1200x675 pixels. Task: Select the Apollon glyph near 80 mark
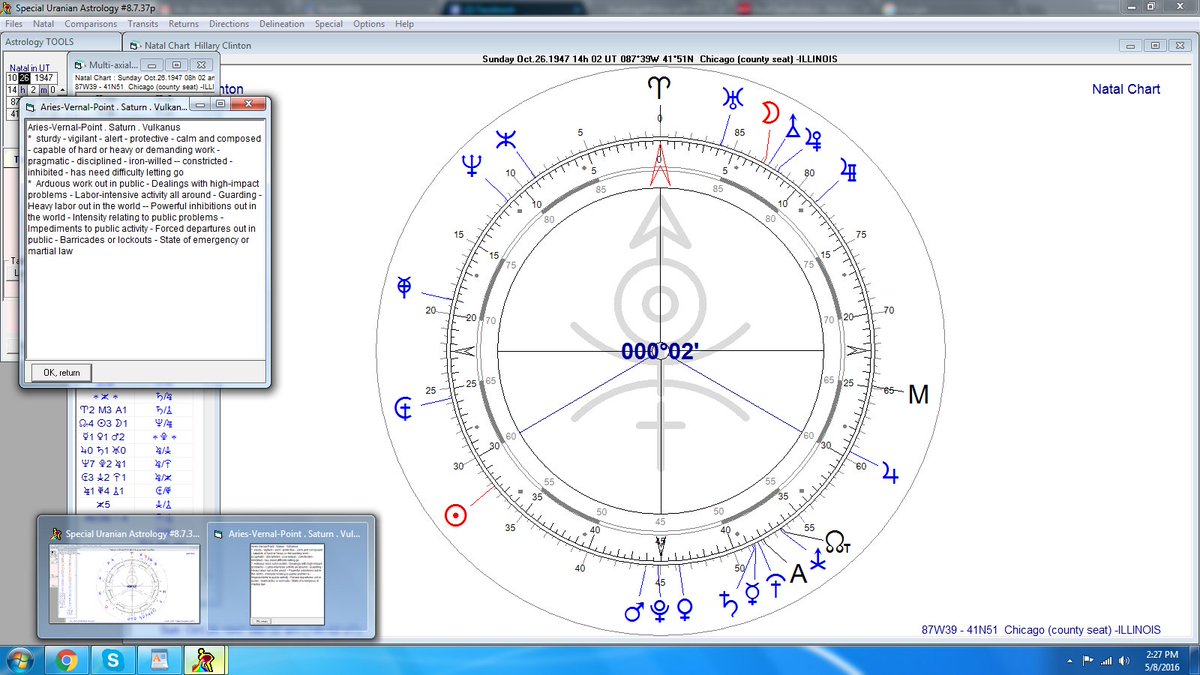[x=849, y=170]
